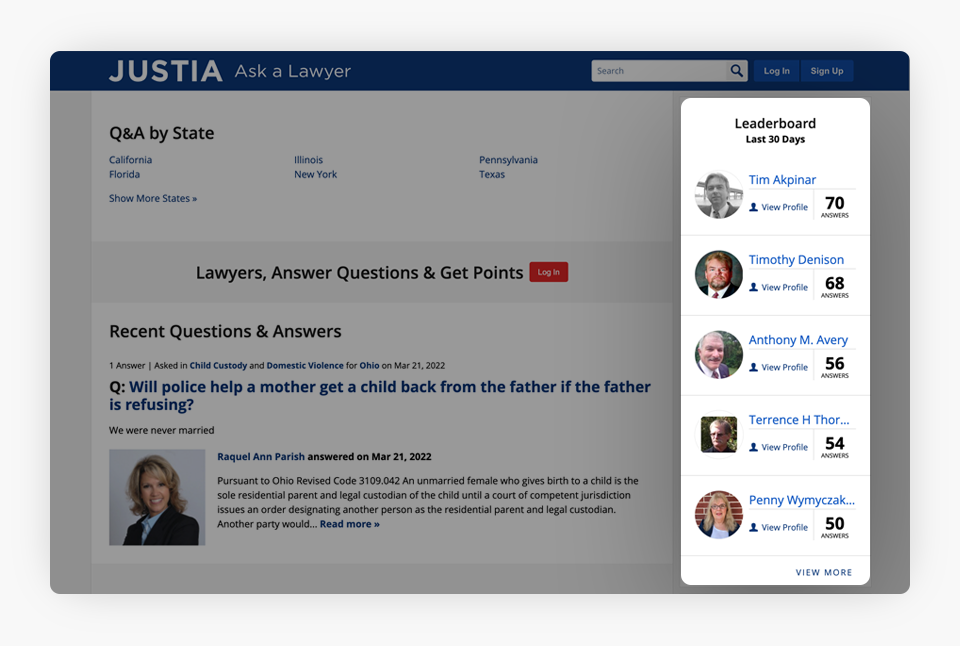The image size is (960, 646).
Task: Click Tim Akpinar's profile photo
Action: tap(719, 195)
